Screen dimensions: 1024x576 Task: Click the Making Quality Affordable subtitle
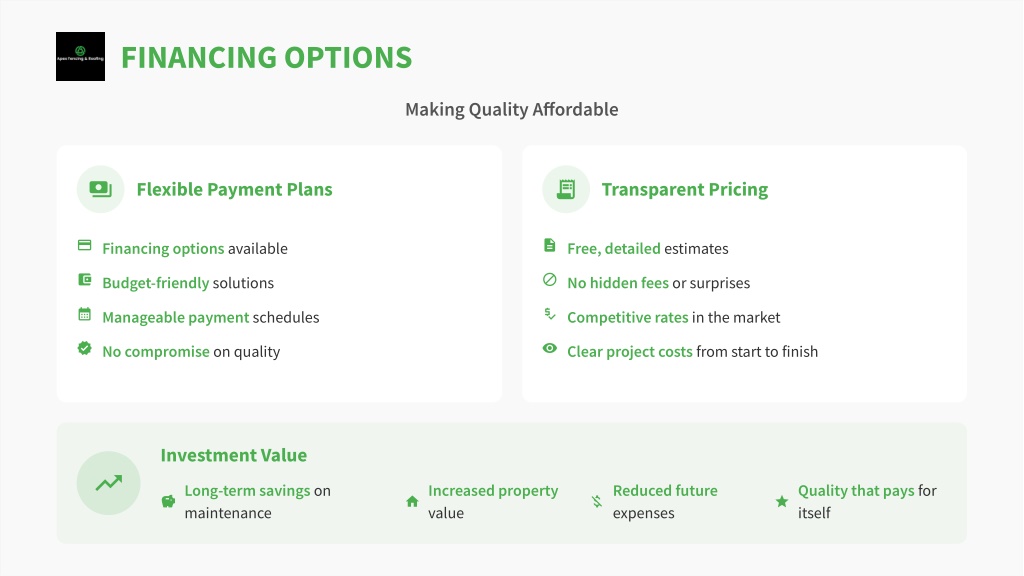511,109
